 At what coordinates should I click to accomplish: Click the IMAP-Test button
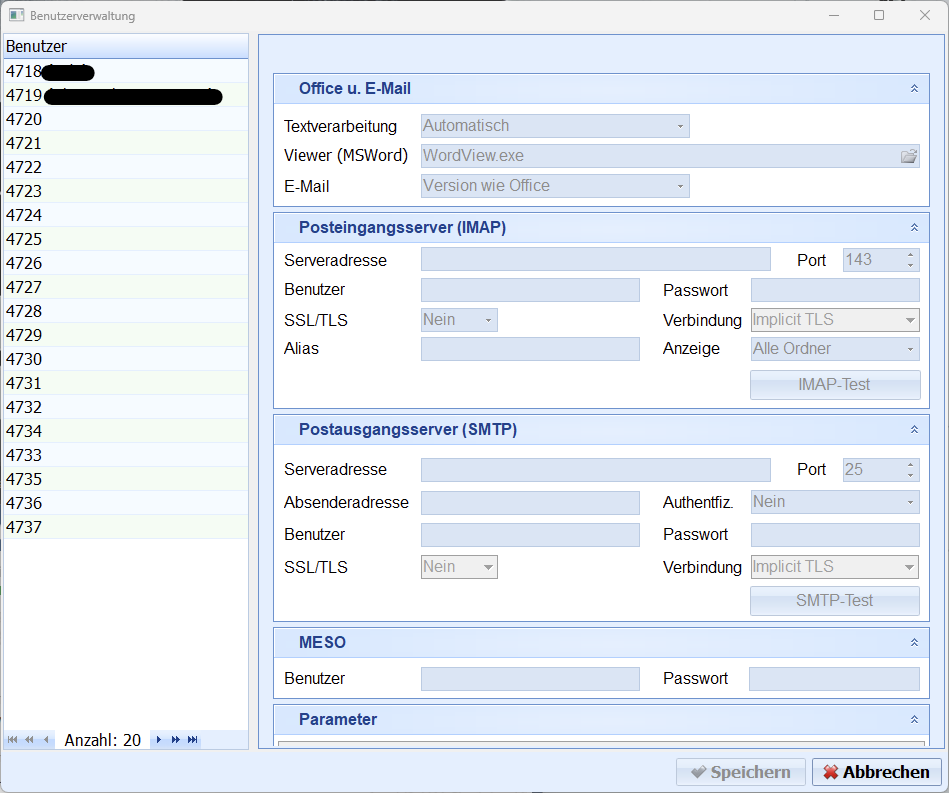pyautogui.click(x=834, y=385)
